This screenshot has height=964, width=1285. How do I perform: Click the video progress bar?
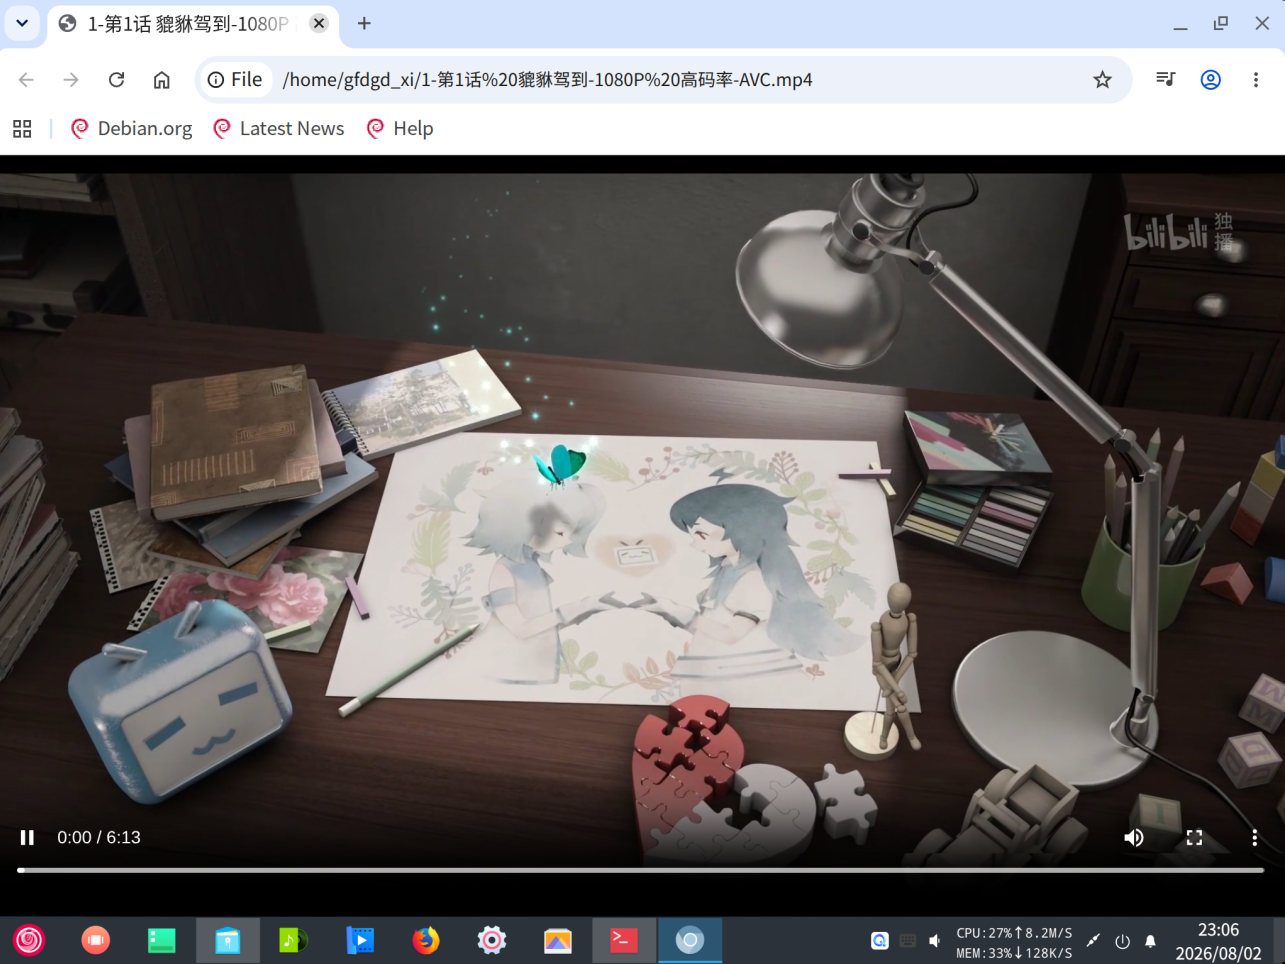[641, 870]
